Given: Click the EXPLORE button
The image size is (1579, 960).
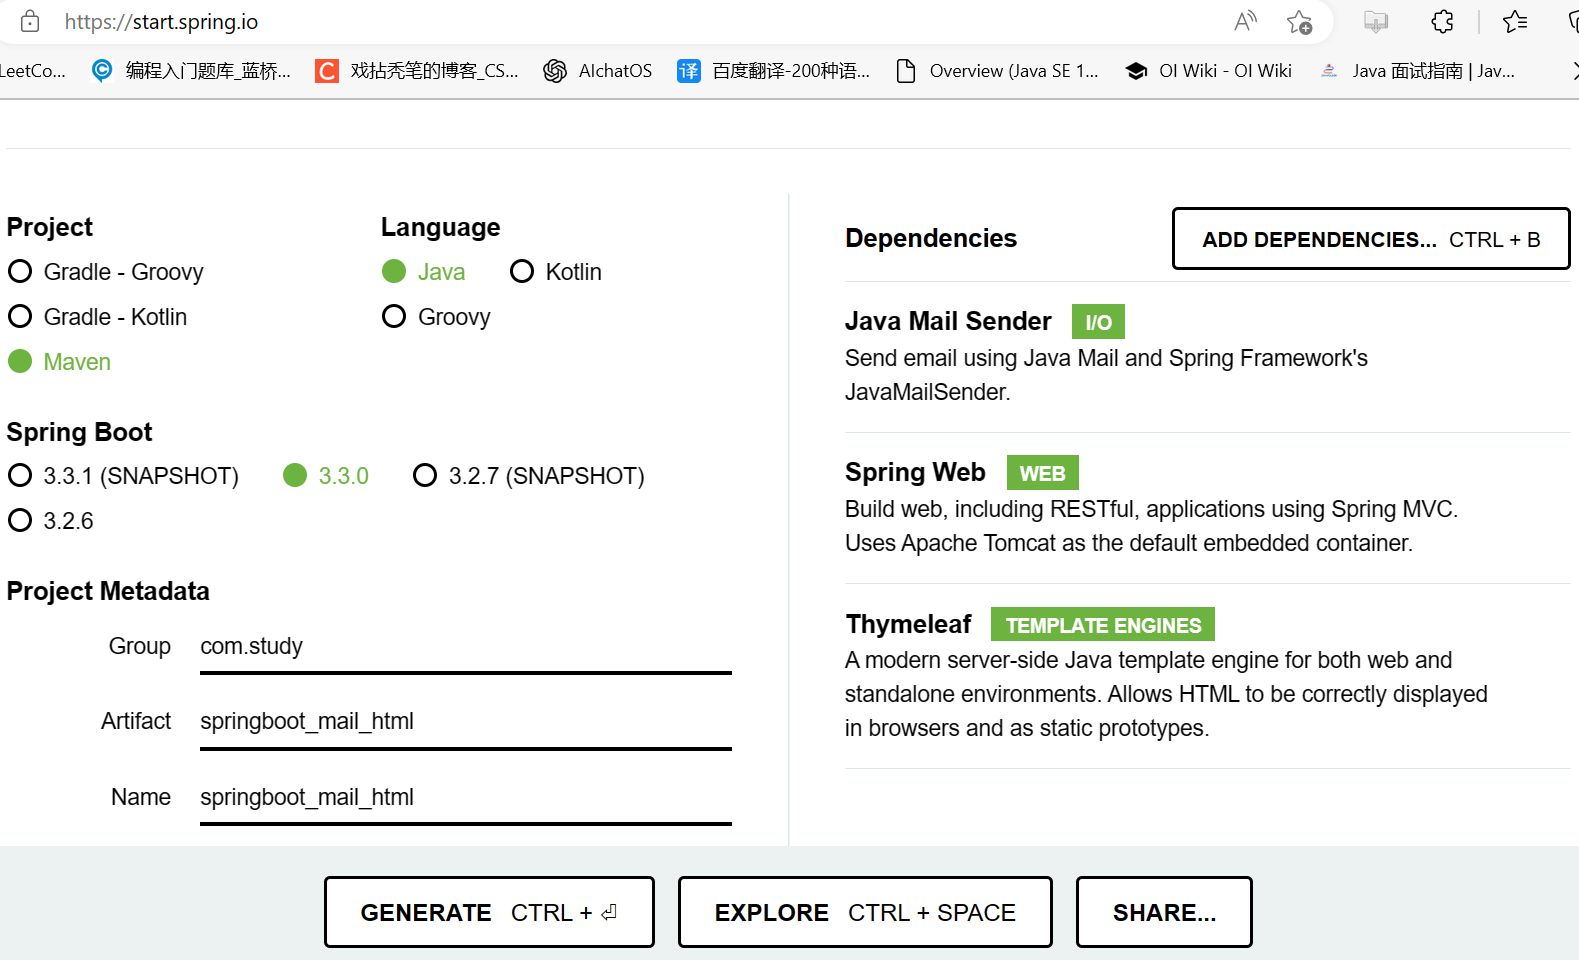Looking at the screenshot, I should [864, 912].
